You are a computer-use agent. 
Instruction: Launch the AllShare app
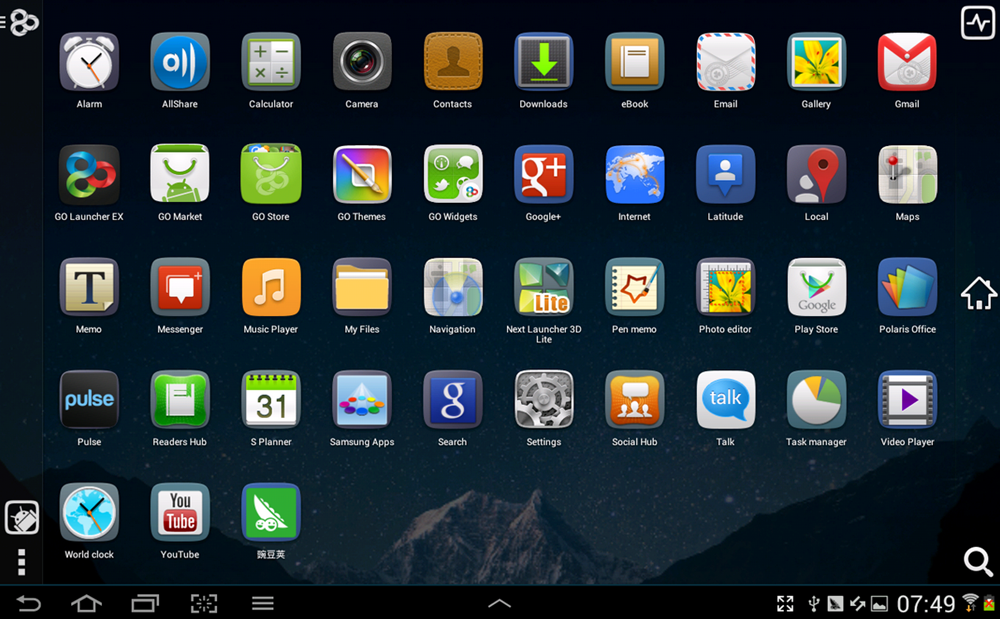click(180, 63)
